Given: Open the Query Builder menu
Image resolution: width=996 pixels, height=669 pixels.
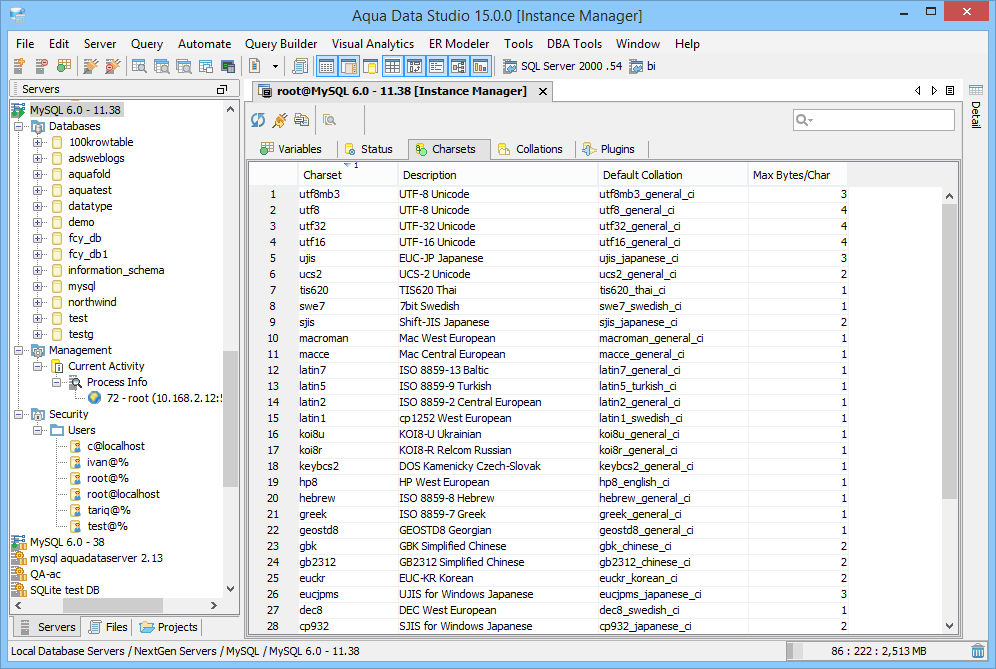Looking at the screenshot, I should point(281,44).
